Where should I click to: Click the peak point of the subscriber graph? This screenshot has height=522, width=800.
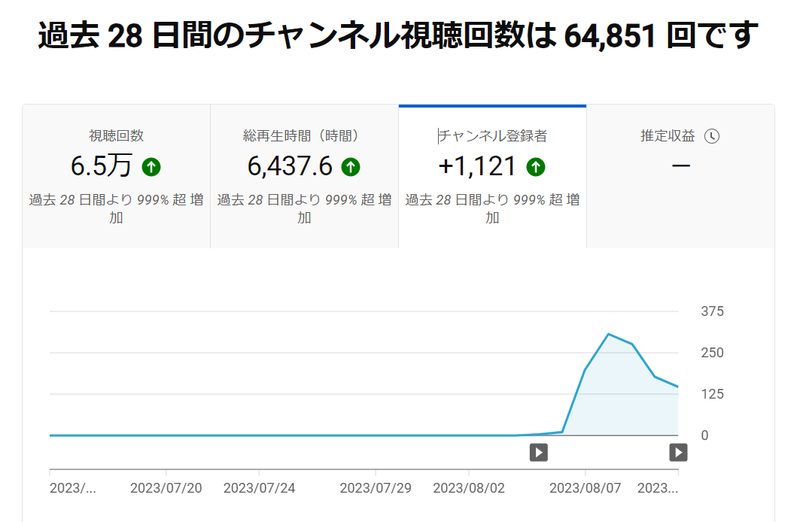pyautogui.click(x=608, y=334)
